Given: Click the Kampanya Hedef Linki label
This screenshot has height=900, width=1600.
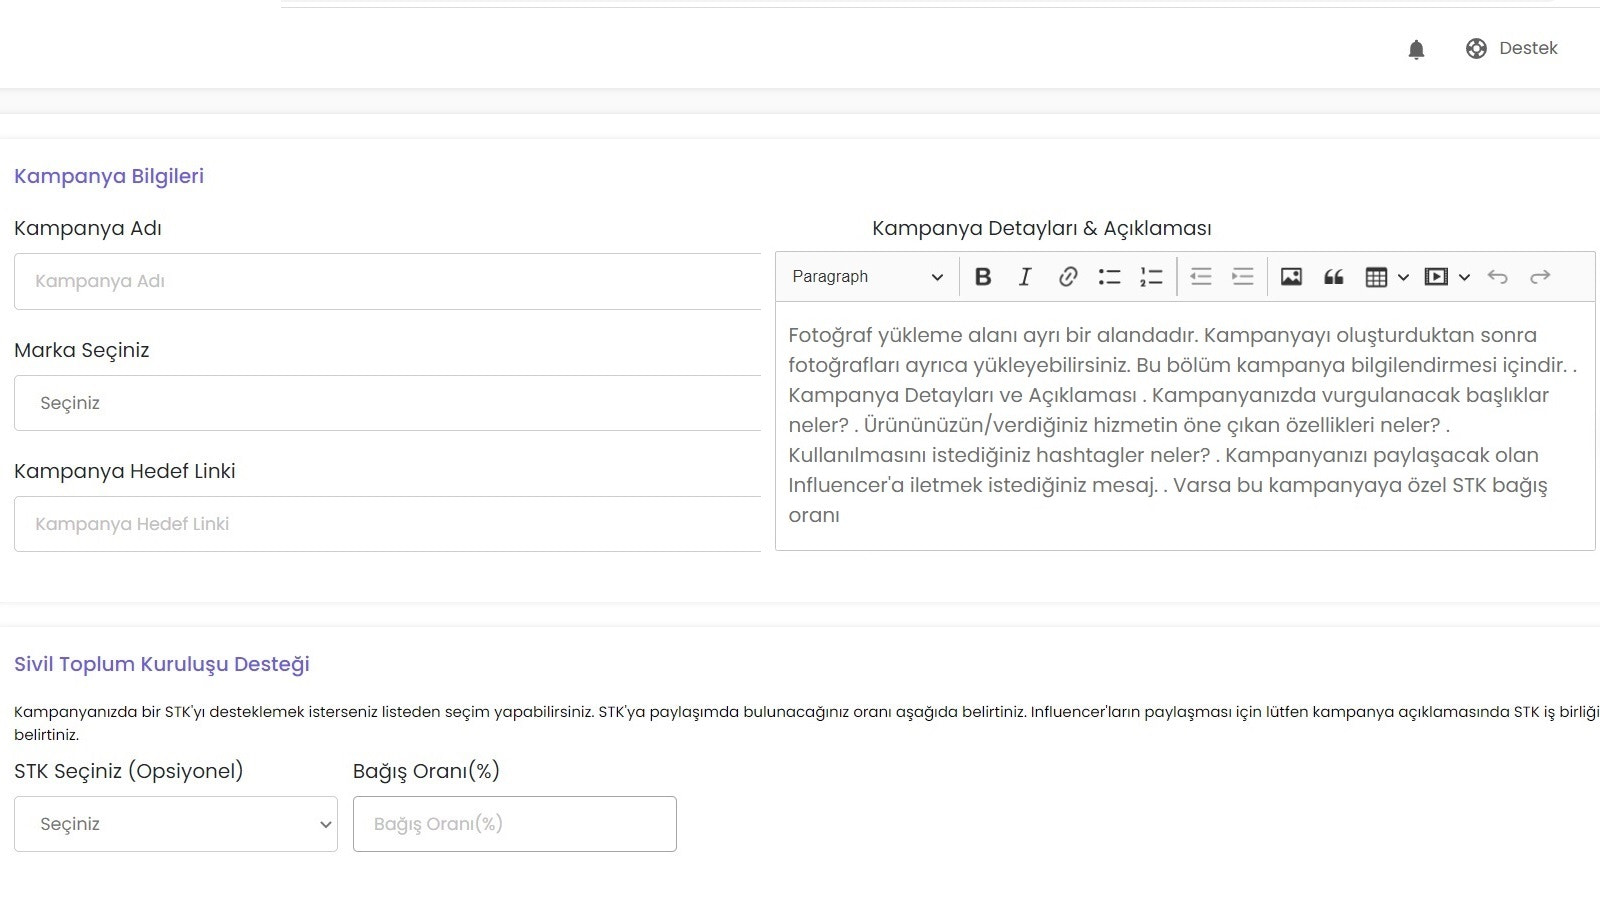Looking at the screenshot, I should pos(125,471).
